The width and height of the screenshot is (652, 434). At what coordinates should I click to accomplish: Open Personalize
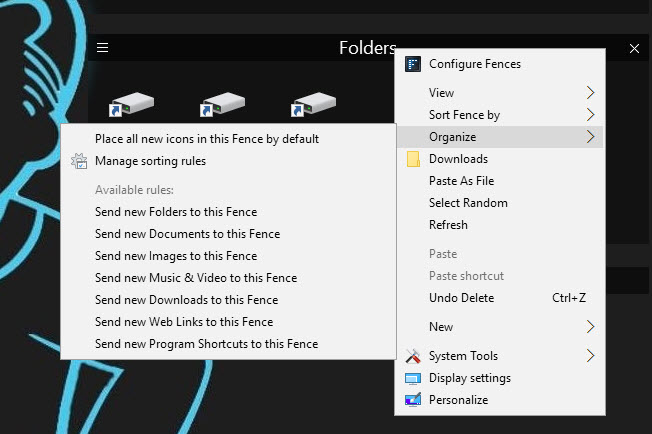pyautogui.click(x=500, y=400)
